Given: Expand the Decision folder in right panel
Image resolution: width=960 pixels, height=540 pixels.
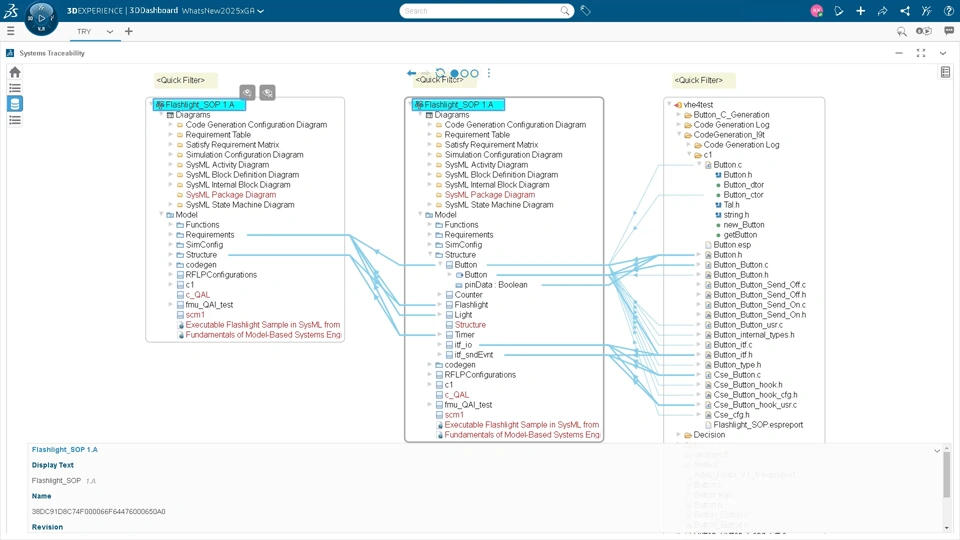Looking at the screenshot, I should point(679,435).
